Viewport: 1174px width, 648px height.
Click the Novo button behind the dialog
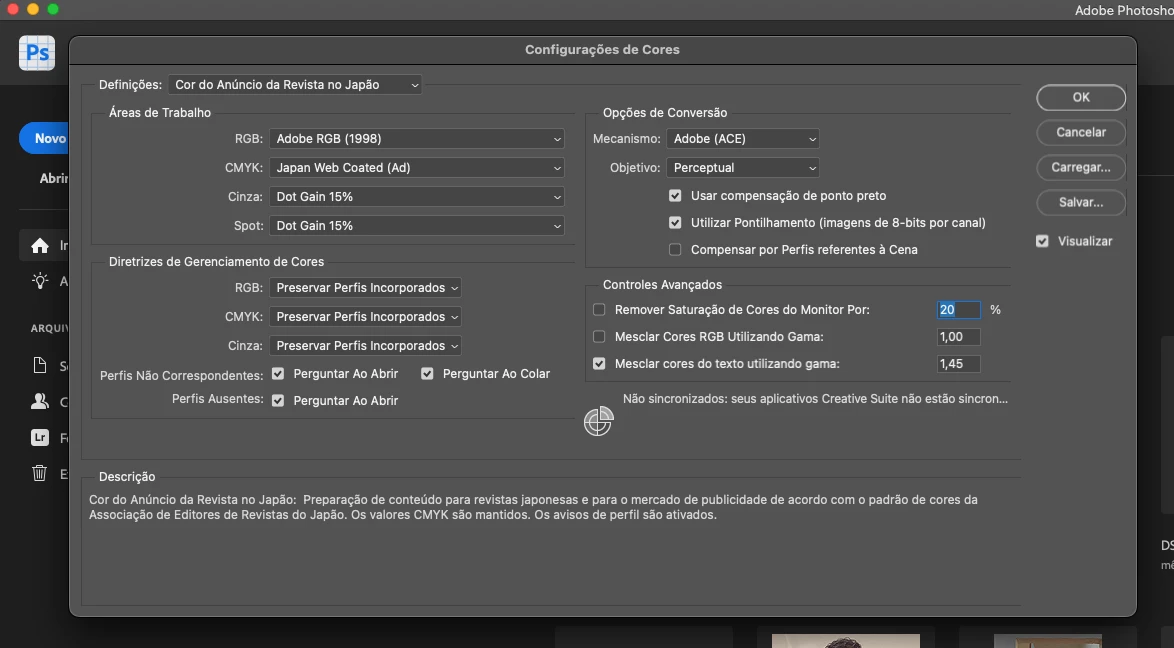(x=45, y=139)
